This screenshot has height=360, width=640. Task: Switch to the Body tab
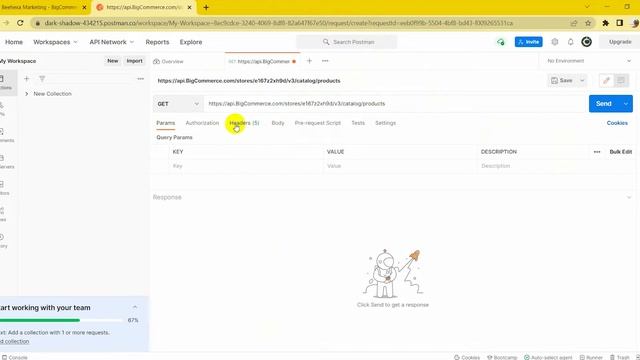(x=278, y=123)
